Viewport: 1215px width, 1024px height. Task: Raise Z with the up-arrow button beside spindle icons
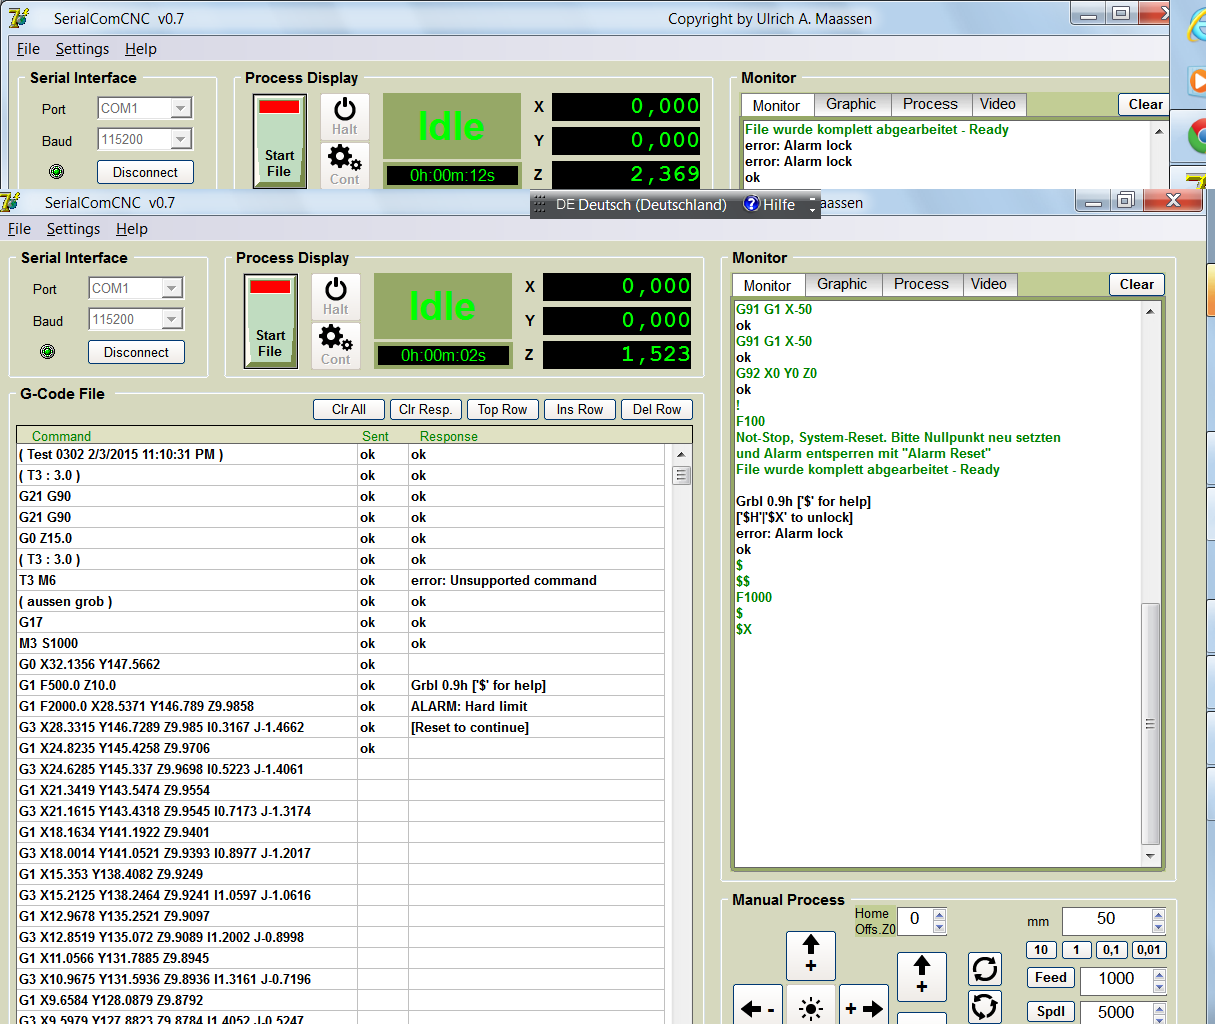click(x=922, y=976)
